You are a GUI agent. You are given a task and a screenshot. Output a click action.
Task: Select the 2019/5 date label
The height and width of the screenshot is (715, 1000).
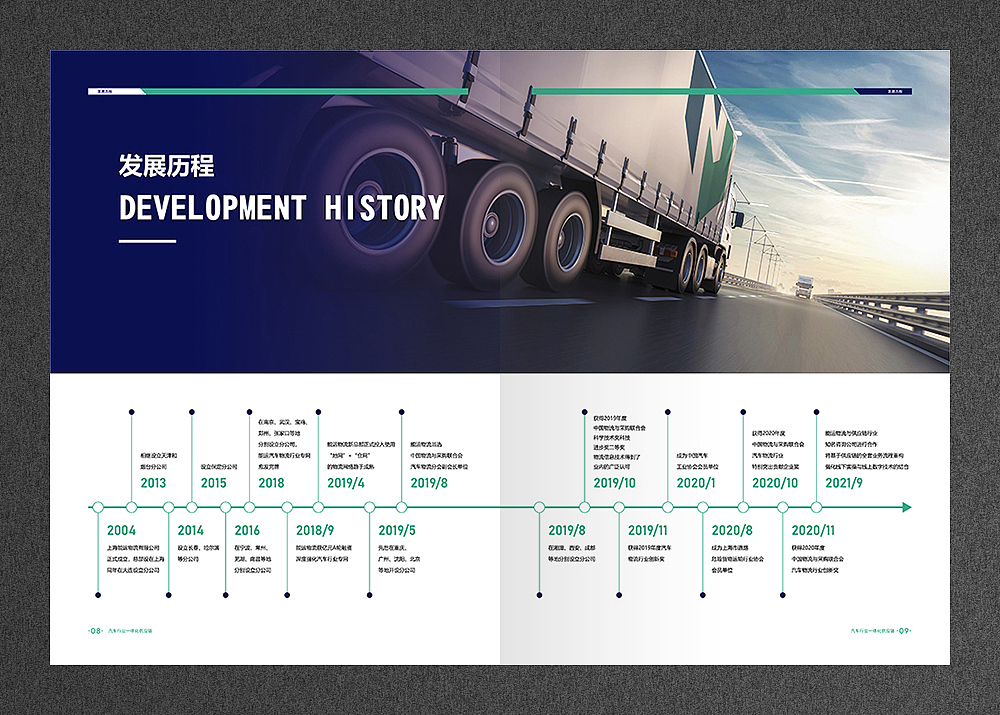click(x=397, y=530)
